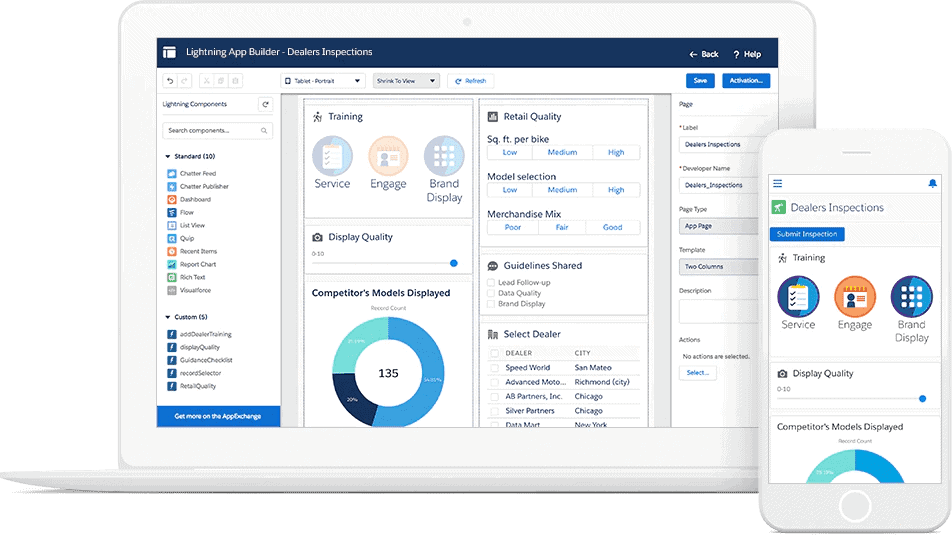Click the Save button
The height and width of the screenshot is (537, 952).
(x=700, y=81)
